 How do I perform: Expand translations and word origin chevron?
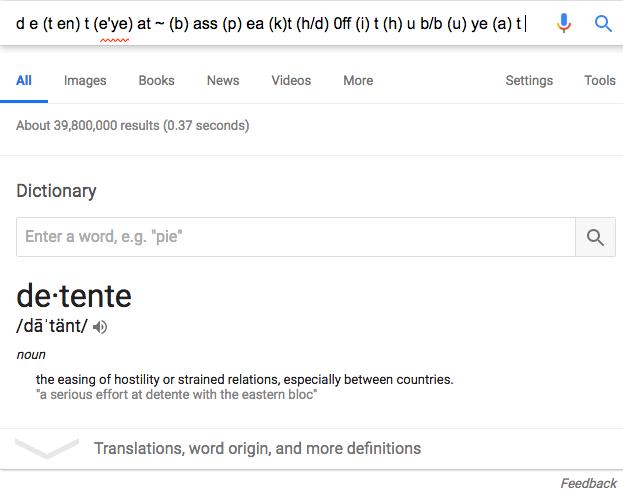tap(46, 448)
